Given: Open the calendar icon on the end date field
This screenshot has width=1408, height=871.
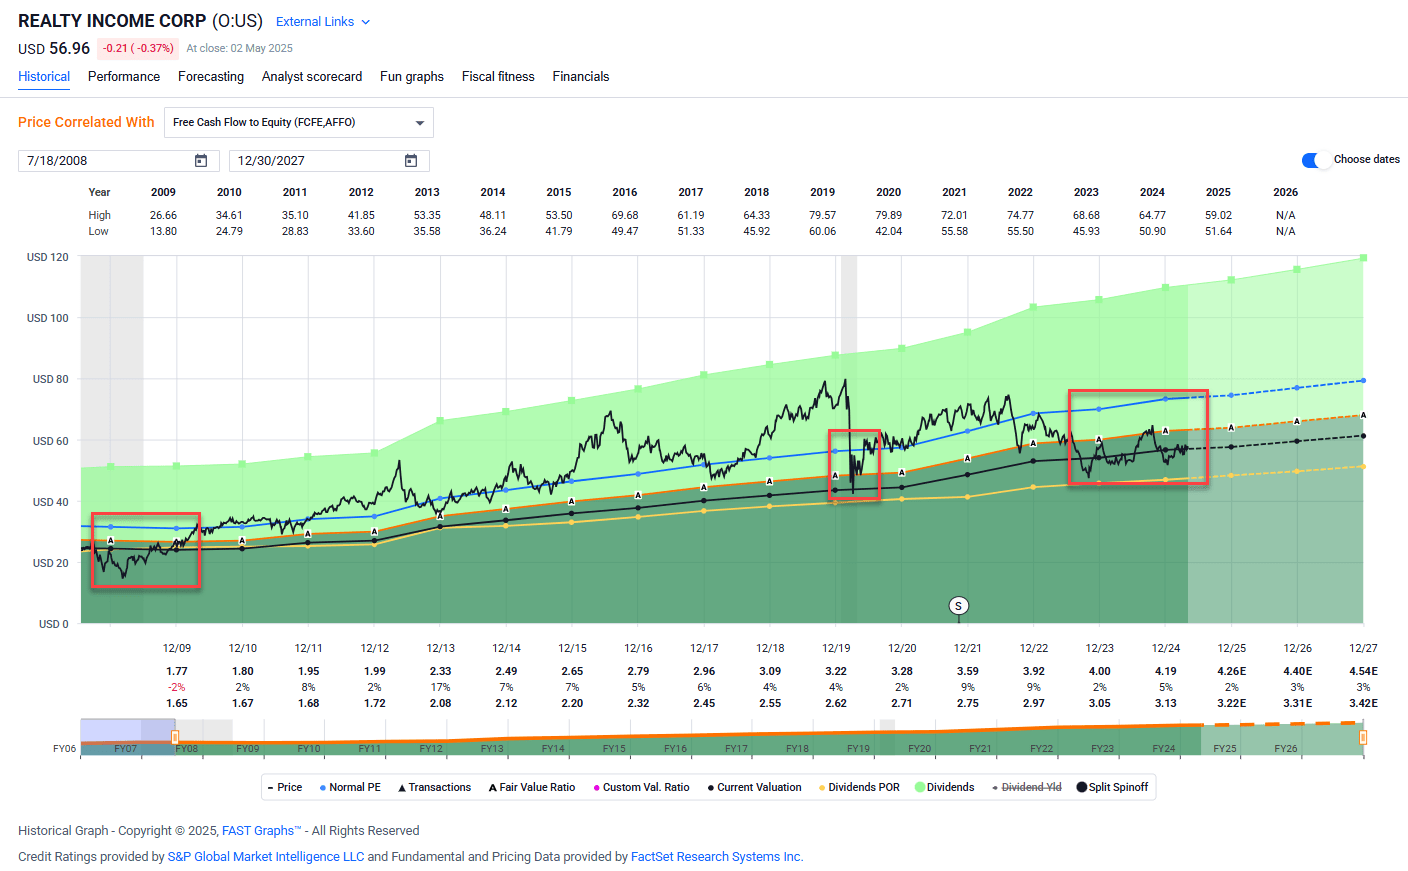Looking at the screenshot, I should tap(410, 160).
